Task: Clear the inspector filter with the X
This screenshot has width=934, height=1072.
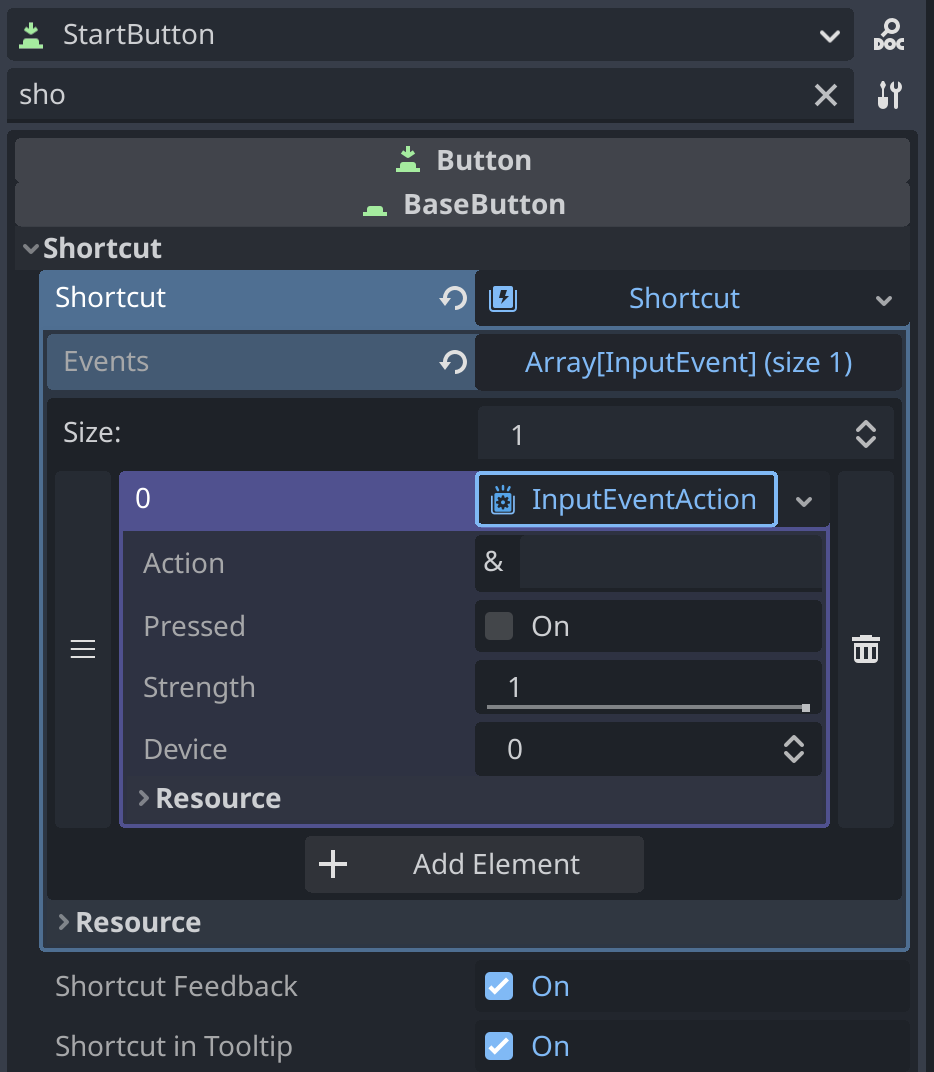Action: [825, 95]
